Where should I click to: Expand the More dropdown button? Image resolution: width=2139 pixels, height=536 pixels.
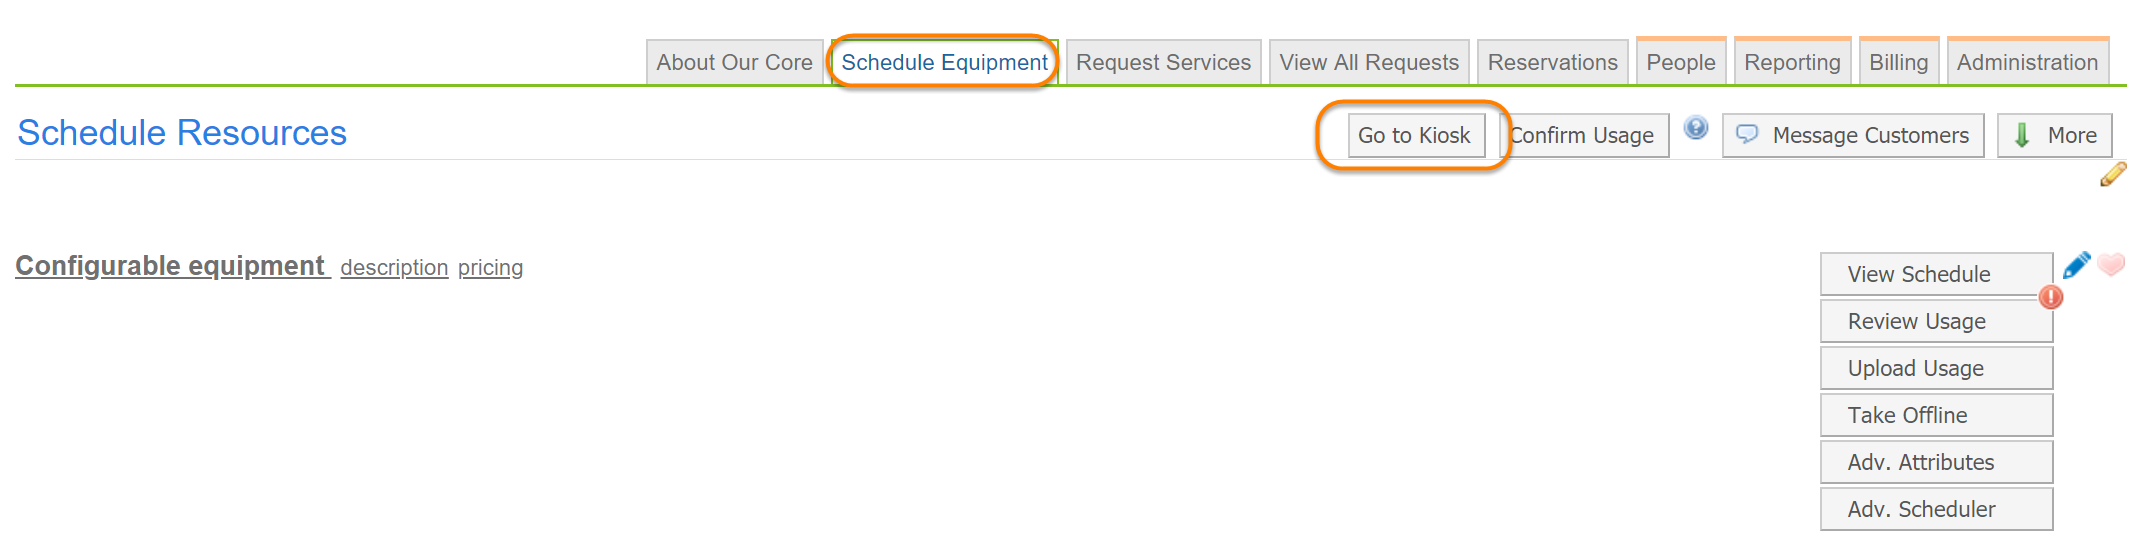(x=2054, y=135)
